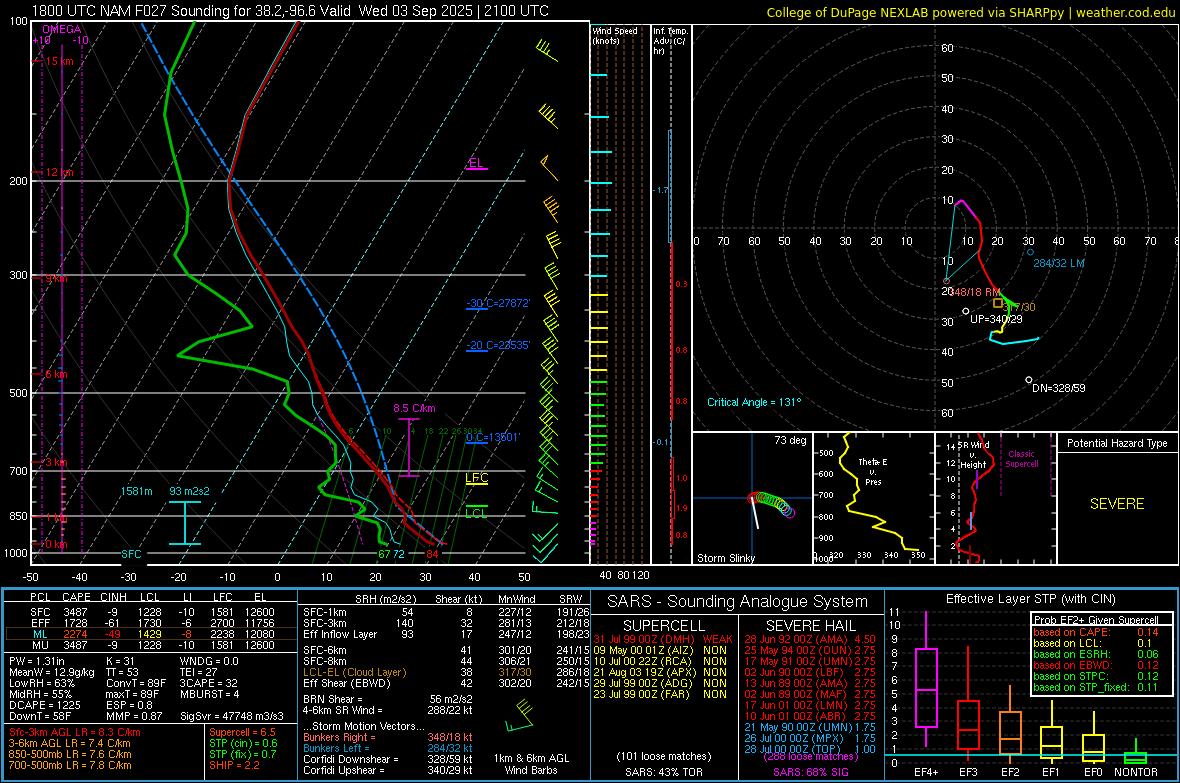The height and width of the screenshot is (783, 1180).
Task: Click the Potential Hazard Type header
Action: 1117,443
